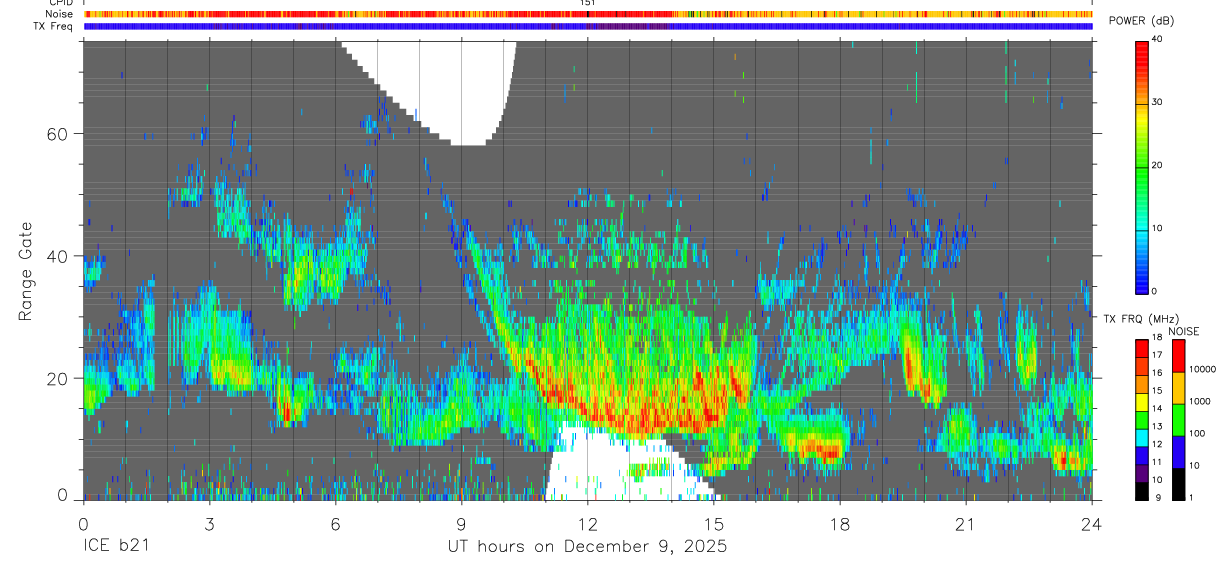The width and height of the screenshot is (1228, 567).
Task: Click the '100' noise legend label
Action: [x=1198, y=434]
